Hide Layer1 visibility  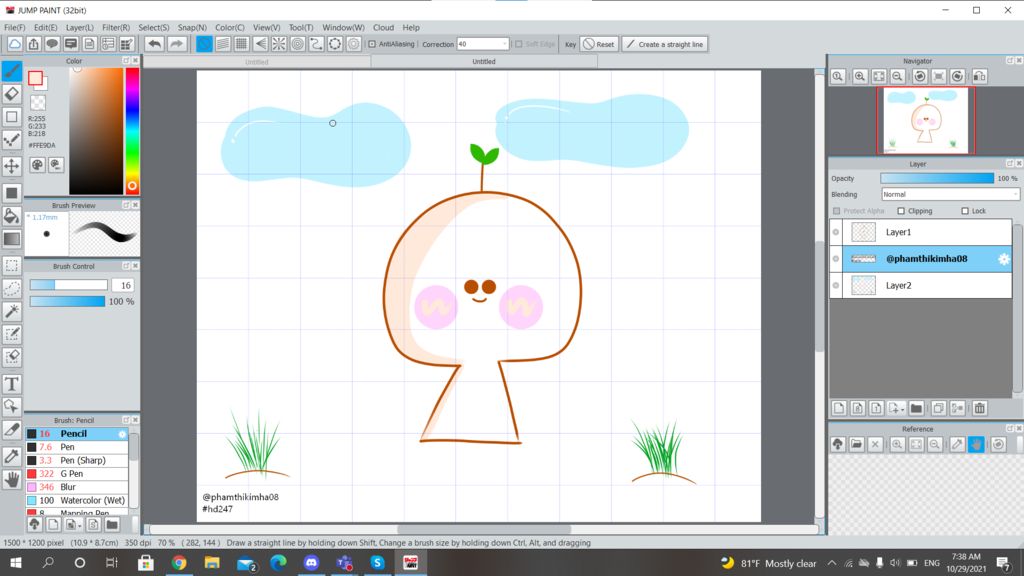[x=836, y=232]
